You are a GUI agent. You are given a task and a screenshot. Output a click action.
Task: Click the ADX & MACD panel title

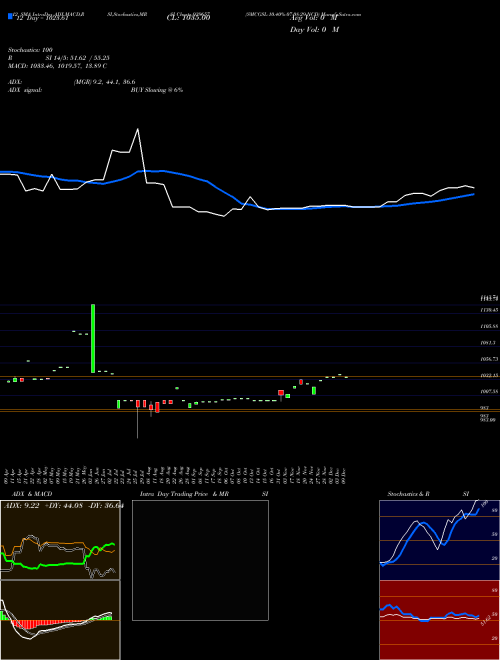pos(32,494)
